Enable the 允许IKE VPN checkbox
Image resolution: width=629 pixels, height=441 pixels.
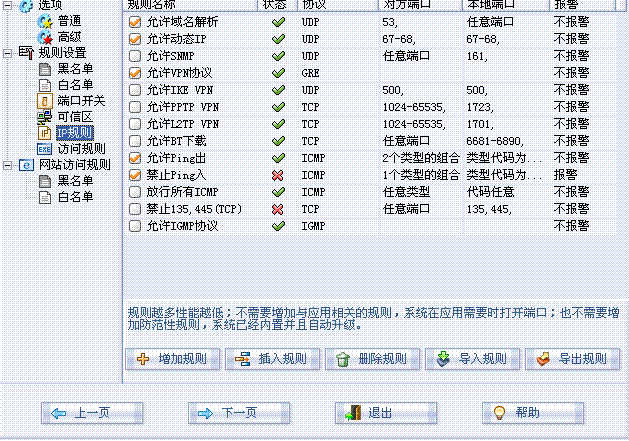[x=135, y=90]
